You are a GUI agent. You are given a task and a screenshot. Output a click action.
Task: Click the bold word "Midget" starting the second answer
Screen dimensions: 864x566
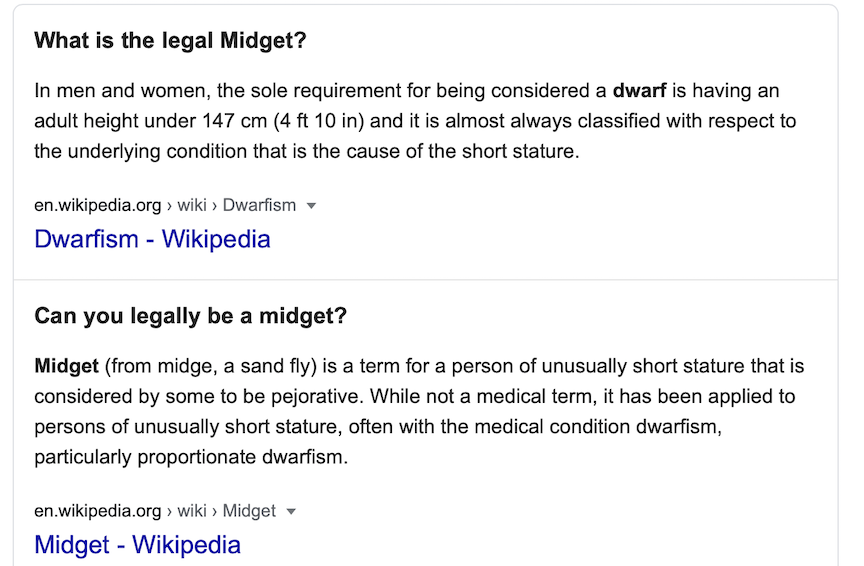tap(65, 366)
